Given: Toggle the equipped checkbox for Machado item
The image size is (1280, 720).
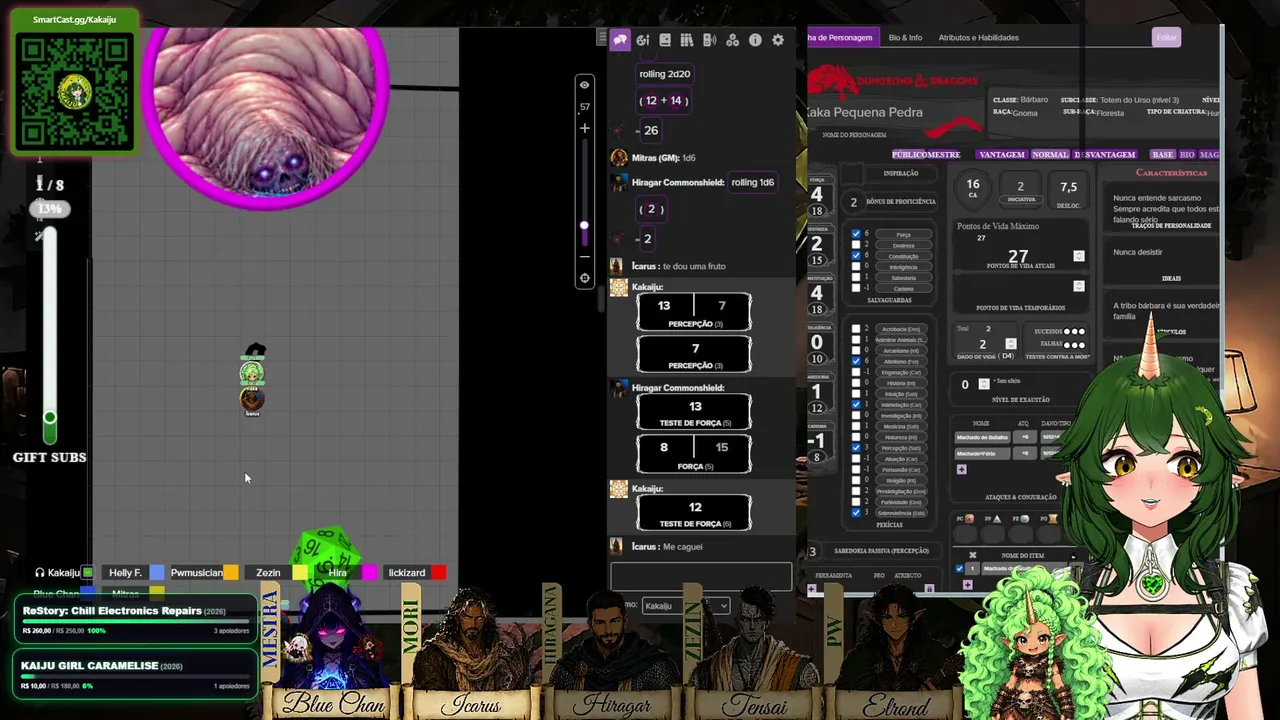Looking at the screenshot, I should (x=960, y=569).
